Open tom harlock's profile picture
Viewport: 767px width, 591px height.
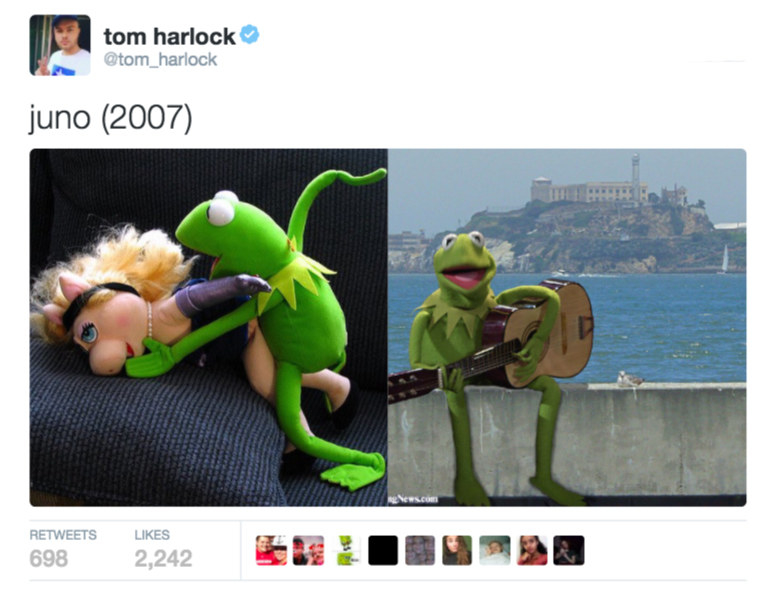pyautogui.click(x=60, y=45)
